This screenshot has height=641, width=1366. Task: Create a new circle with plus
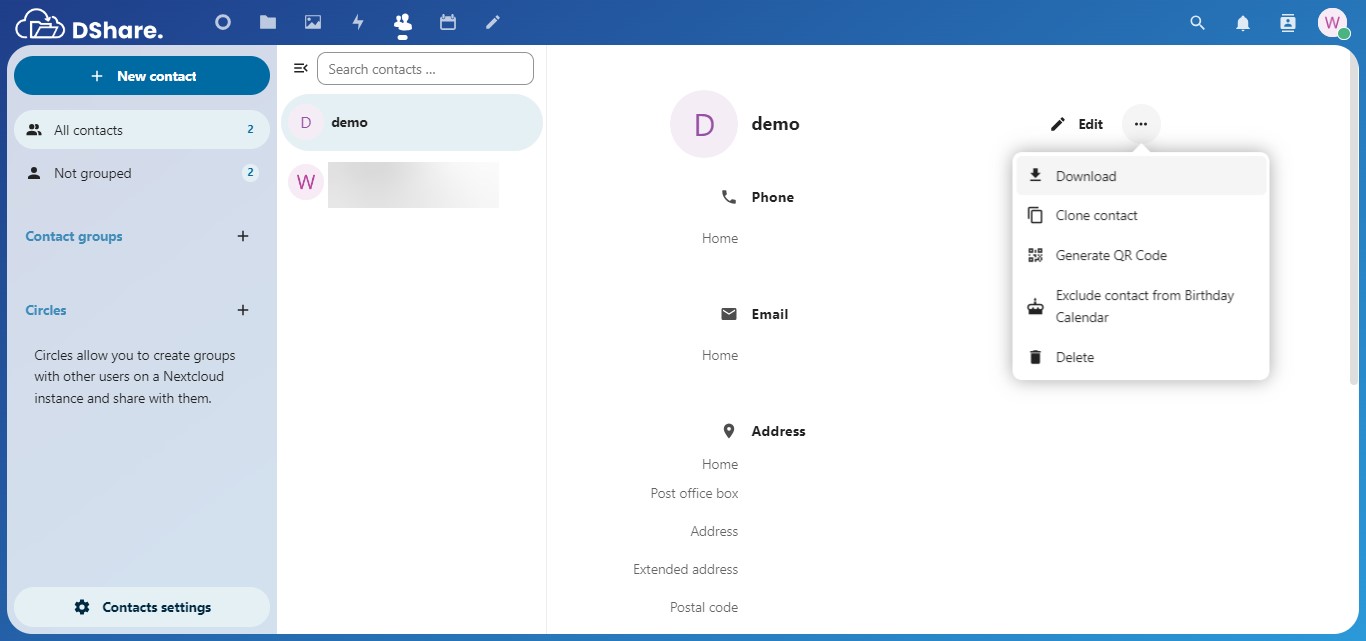242,311
